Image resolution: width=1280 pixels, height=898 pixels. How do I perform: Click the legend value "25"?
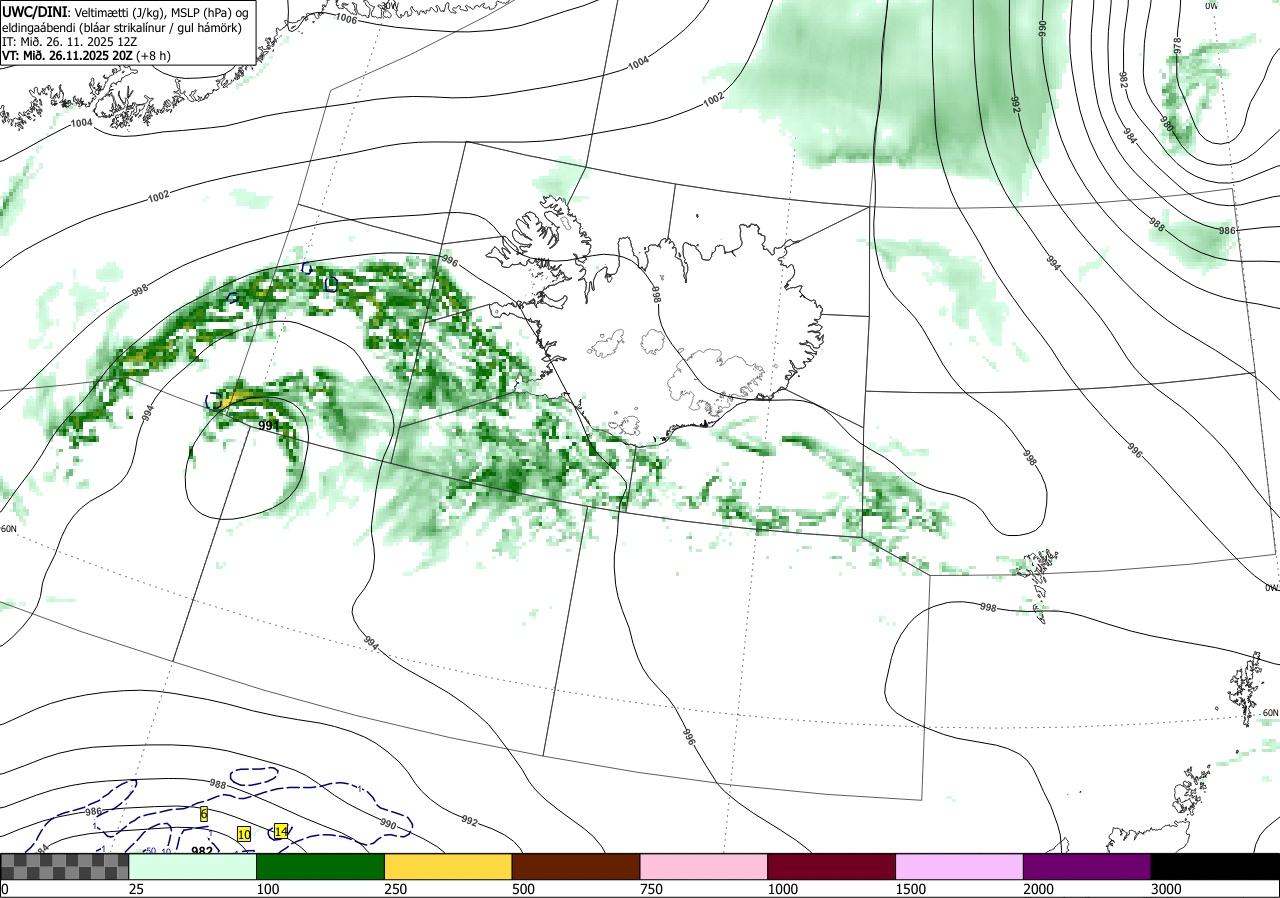click(x=137, y=888)
